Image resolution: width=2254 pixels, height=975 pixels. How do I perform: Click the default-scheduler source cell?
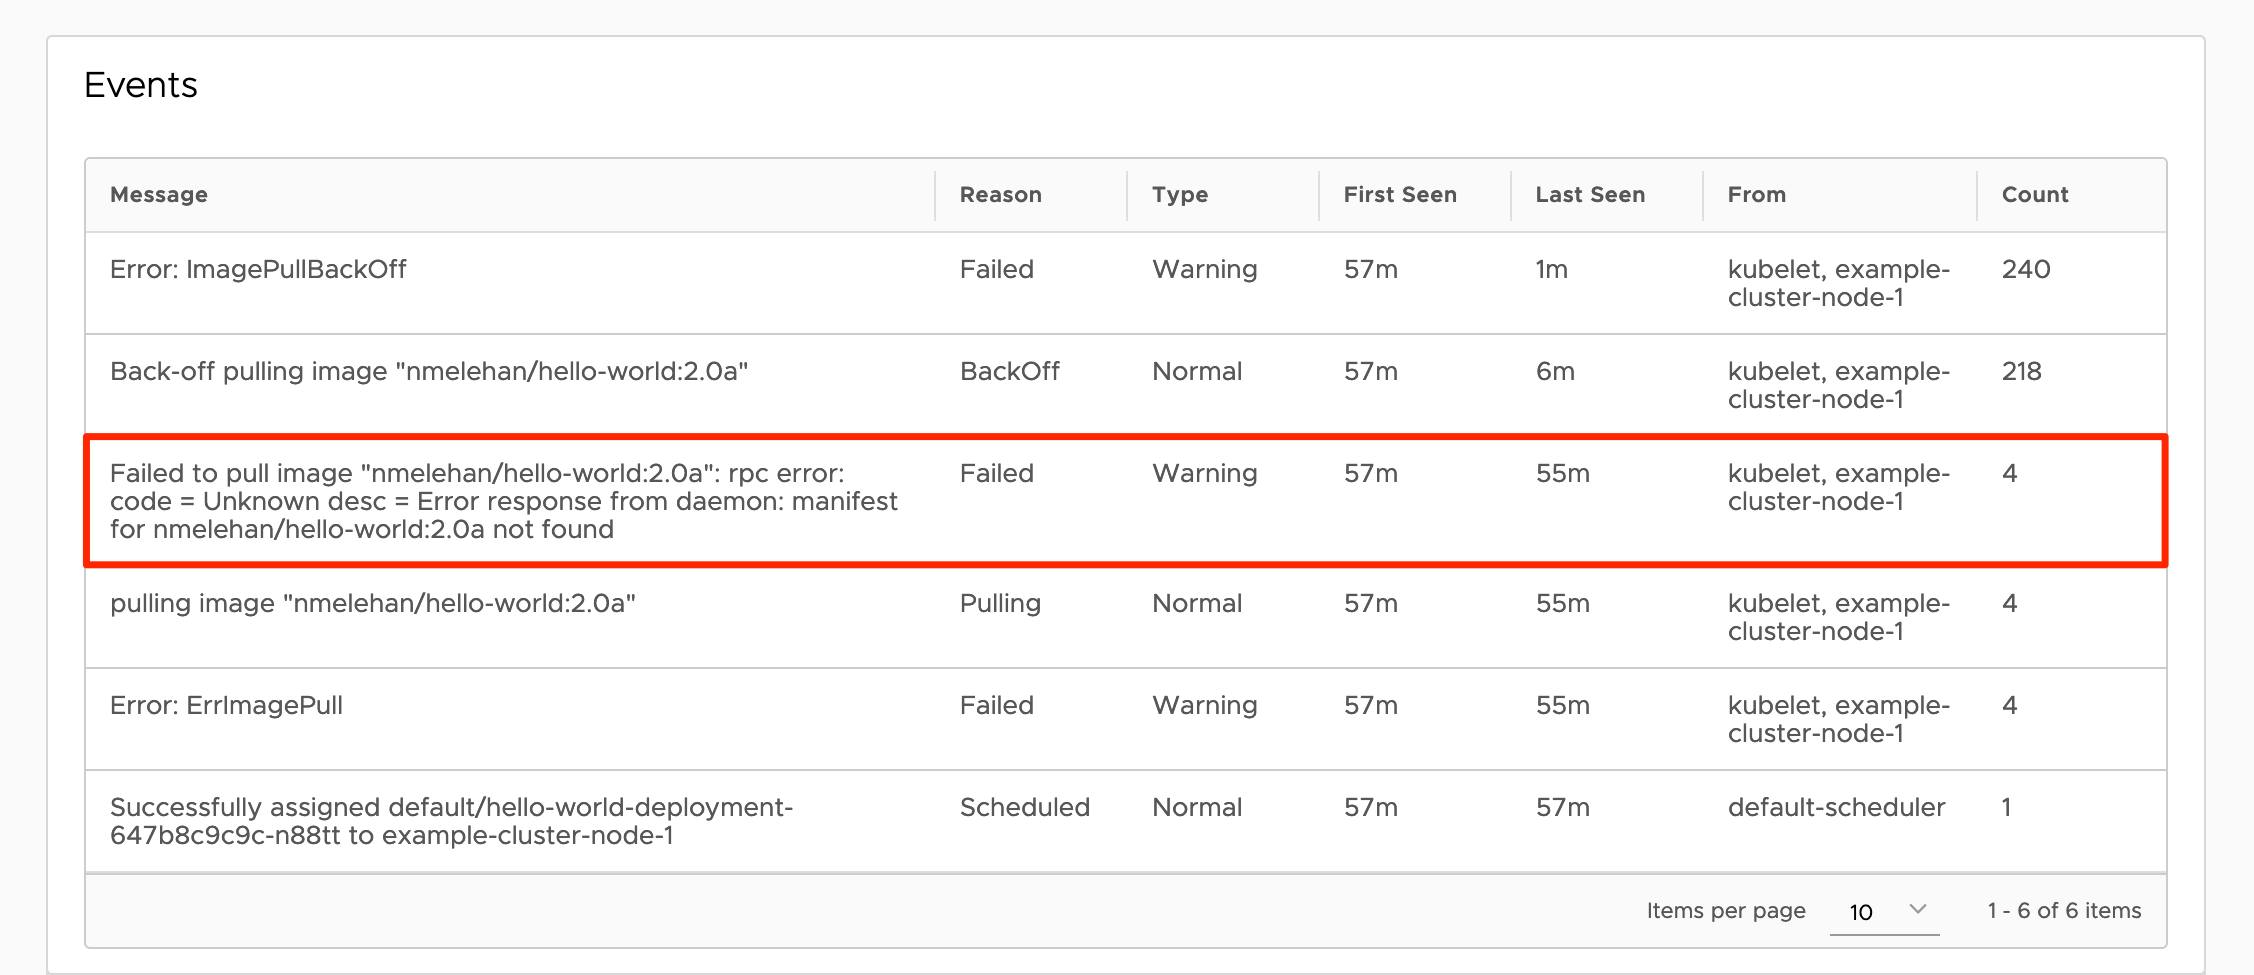1836,808
